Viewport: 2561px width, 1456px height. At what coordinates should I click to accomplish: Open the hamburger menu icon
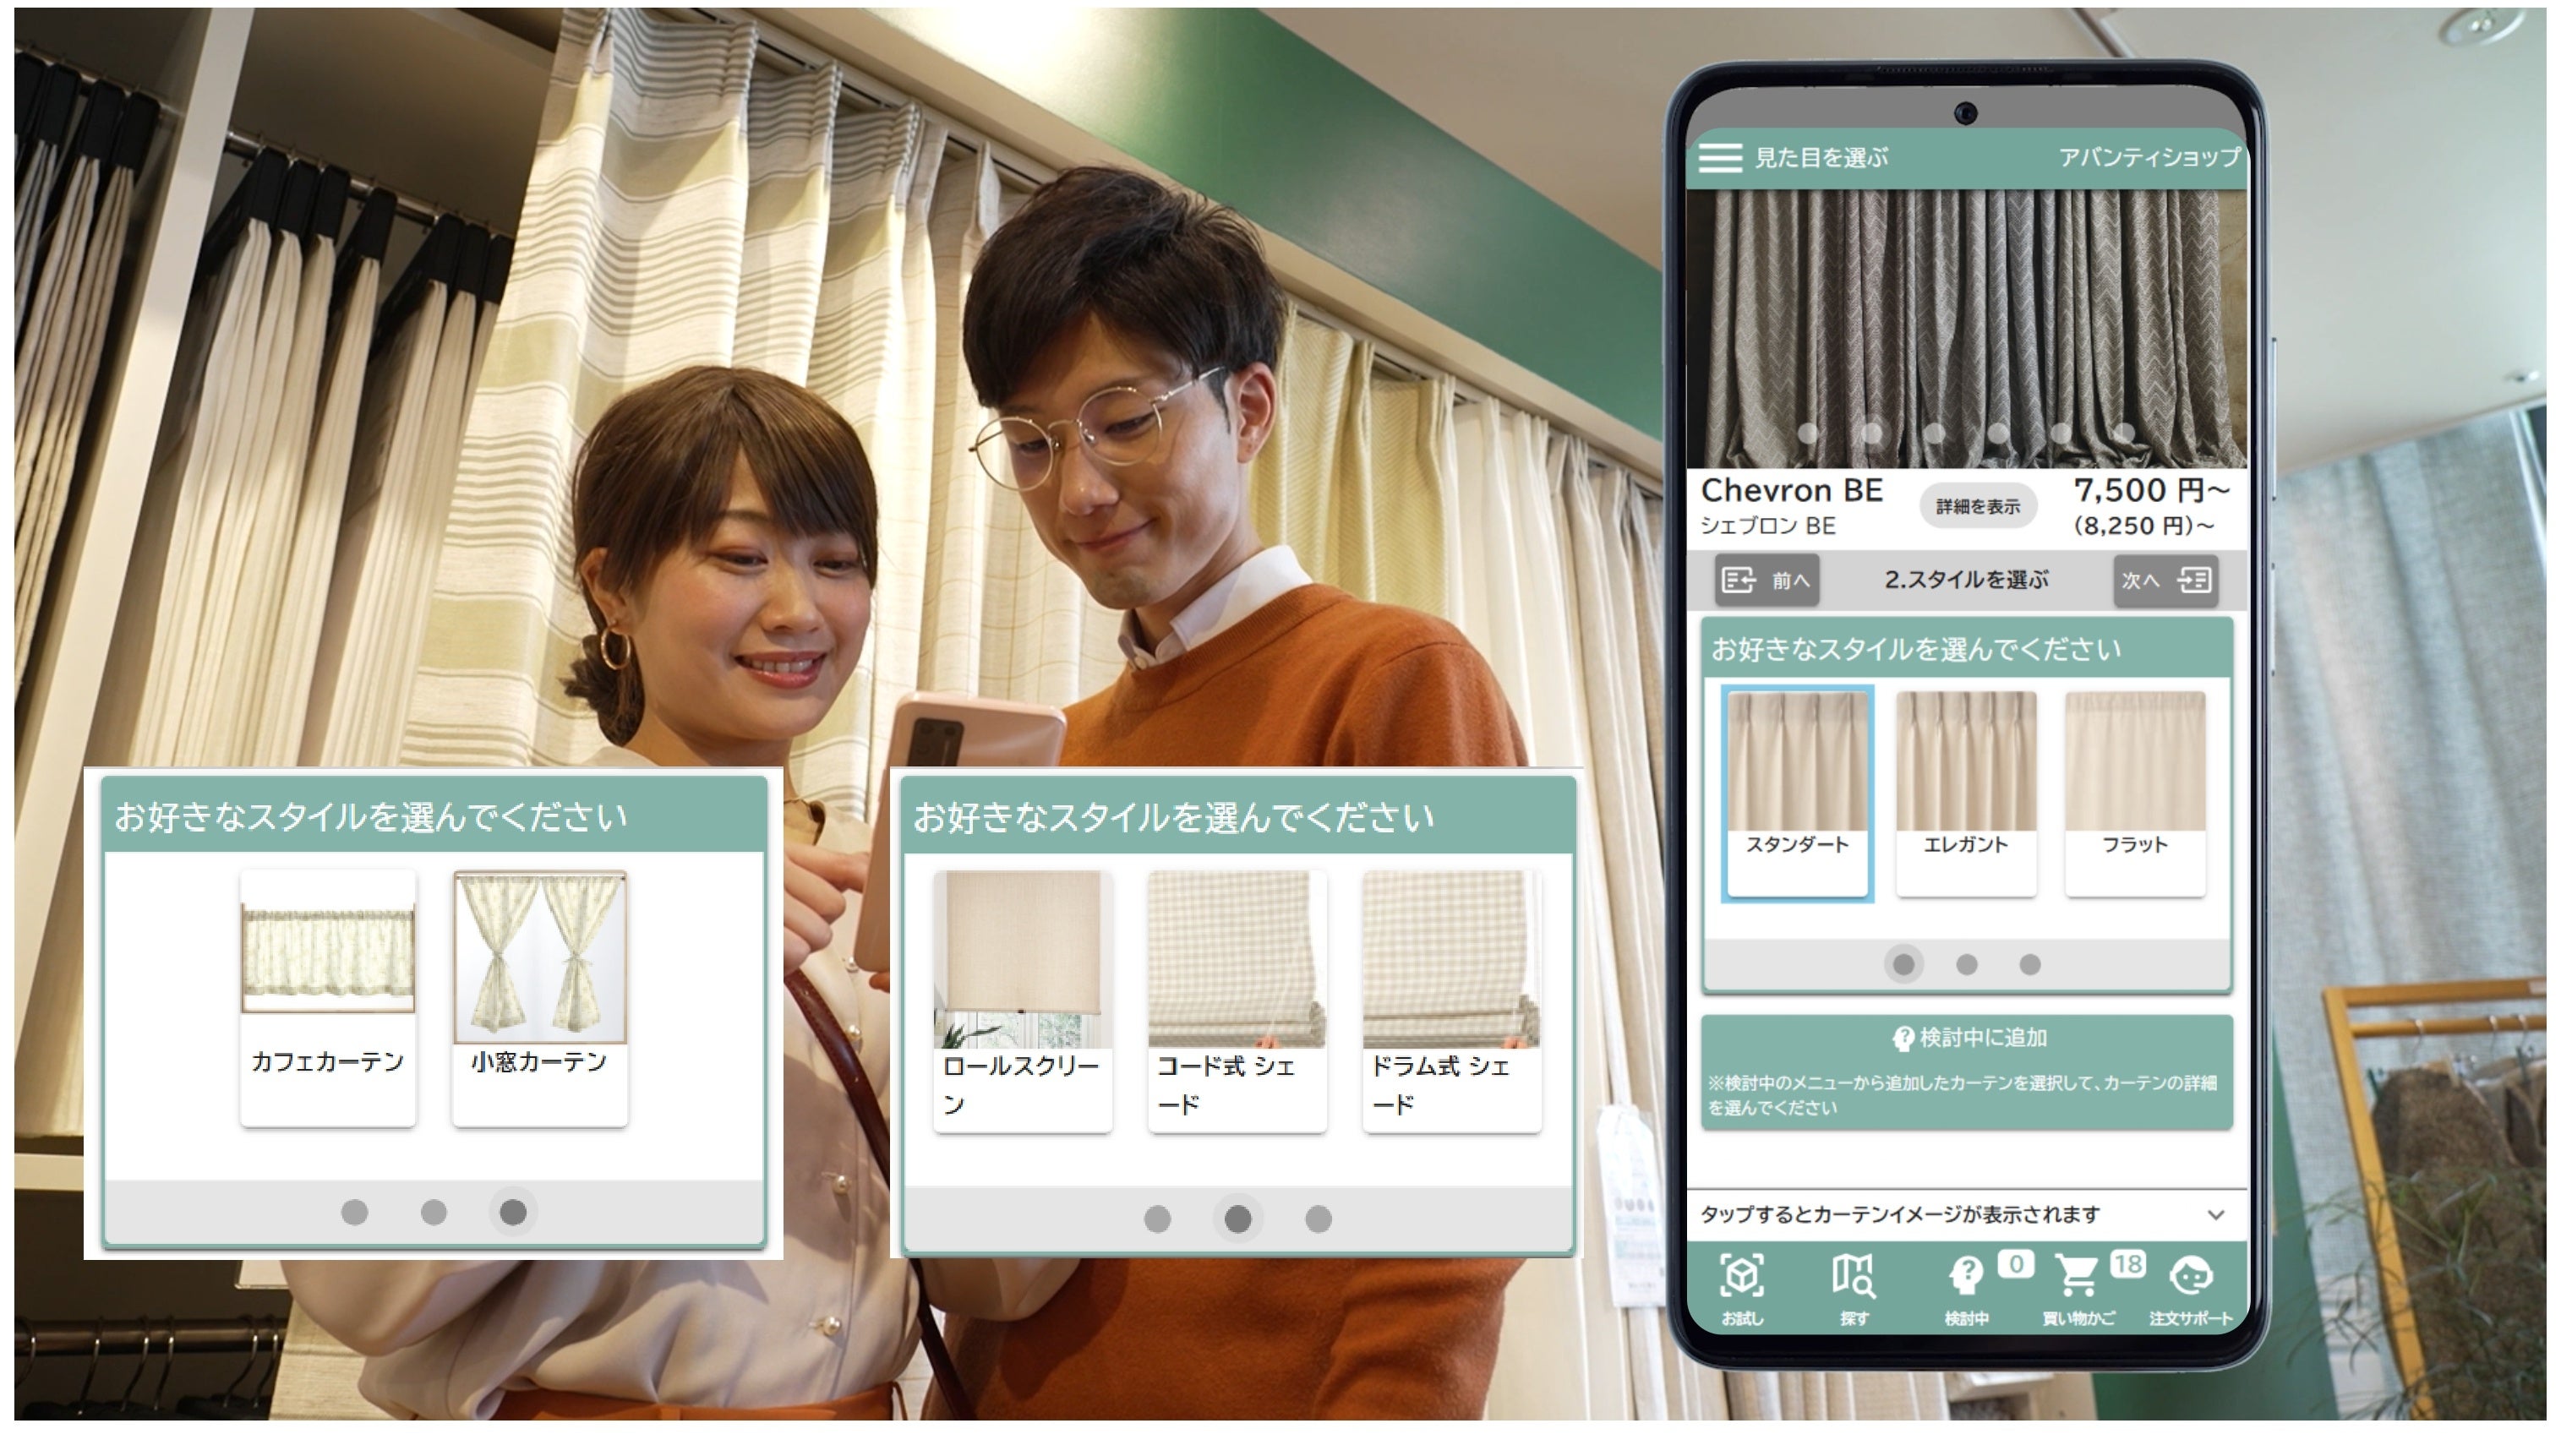point(1720,157)
